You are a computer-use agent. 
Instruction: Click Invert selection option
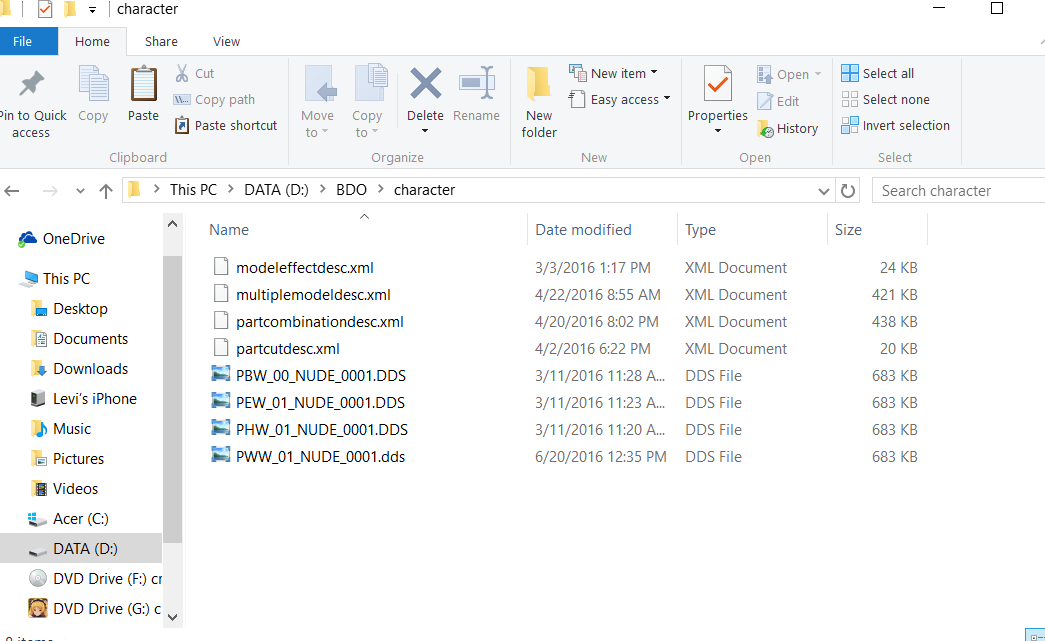[x=895, y=126]
